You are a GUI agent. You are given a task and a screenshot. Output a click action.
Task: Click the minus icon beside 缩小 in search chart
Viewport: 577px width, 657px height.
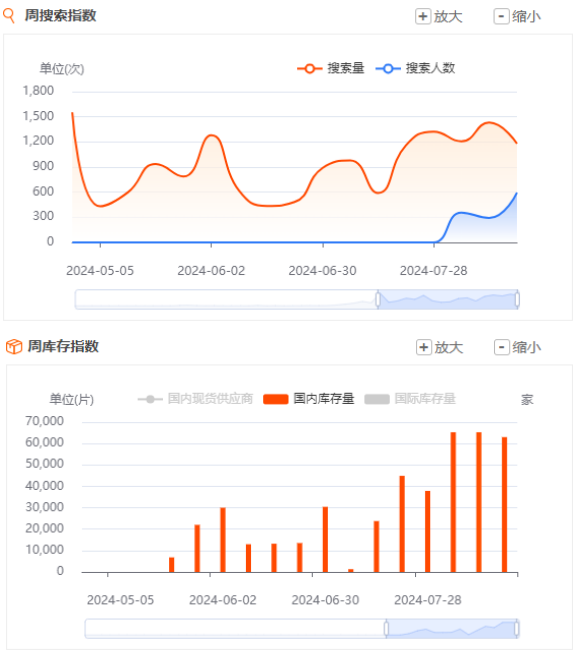click(501, 16)
